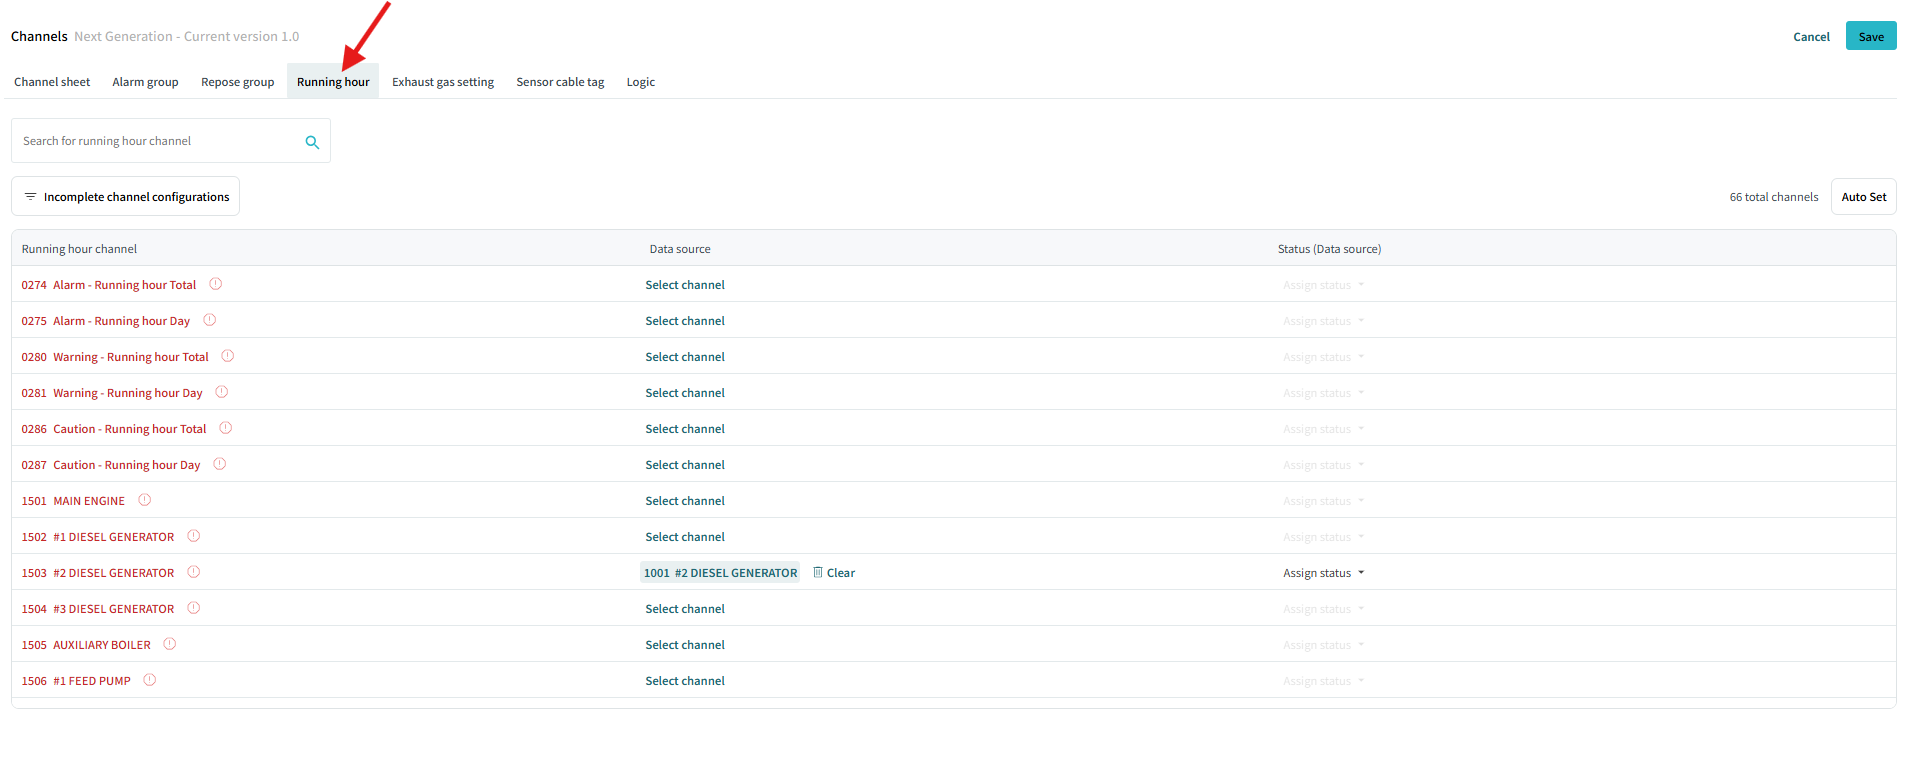The image size is (1907, 772).
Task: Go to Sensor cable tag tab
Action: (560, 82)
